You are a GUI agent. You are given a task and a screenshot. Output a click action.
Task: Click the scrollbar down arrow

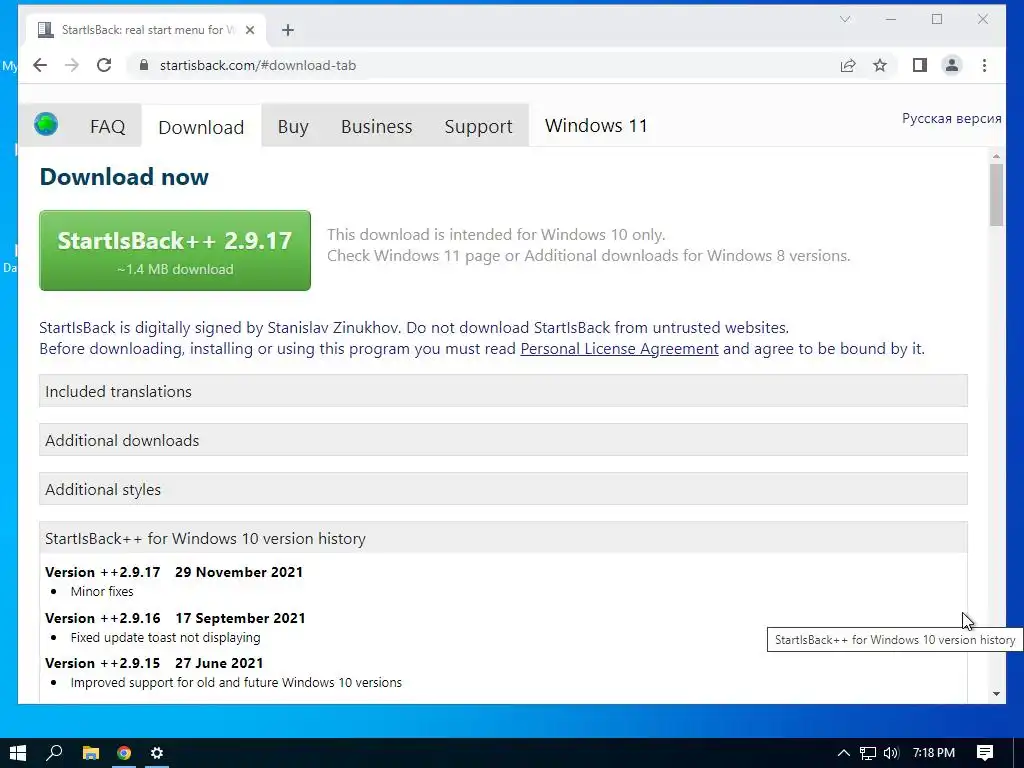(x=996, y=694)
